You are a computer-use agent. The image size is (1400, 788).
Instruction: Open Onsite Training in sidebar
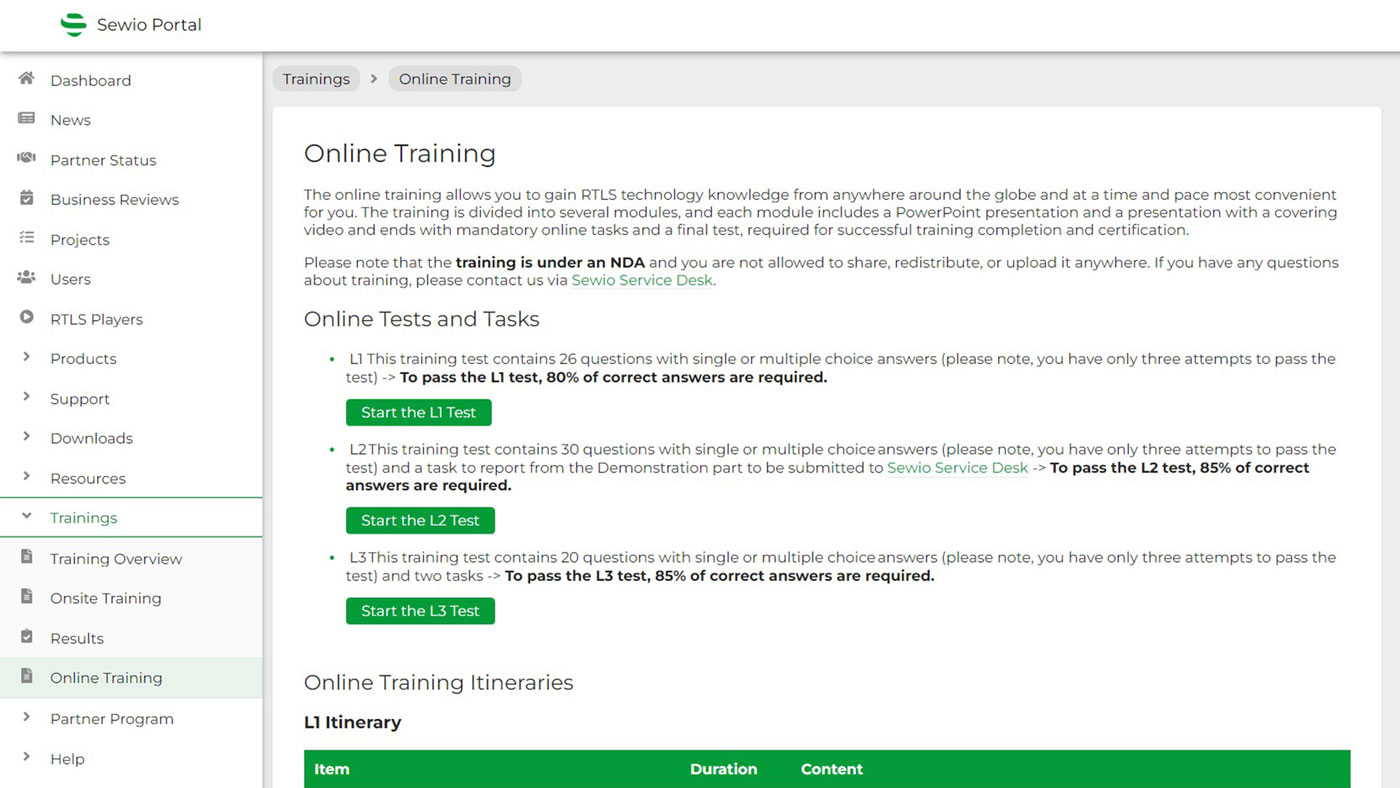[105, 598]
